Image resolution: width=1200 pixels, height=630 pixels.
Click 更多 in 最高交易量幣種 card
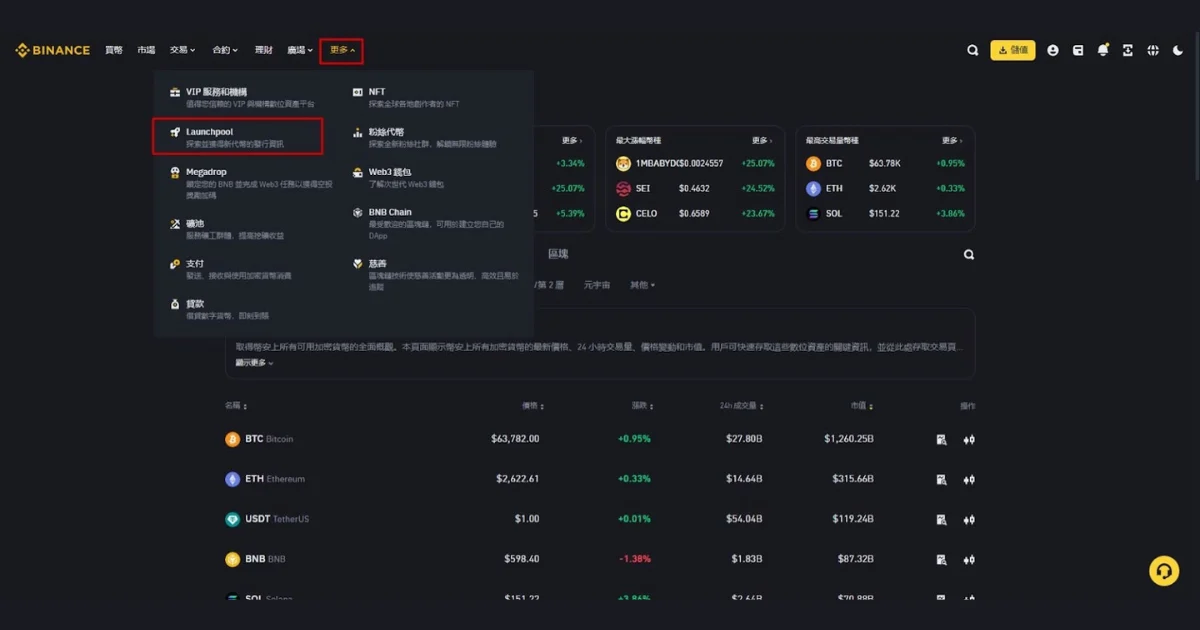(953, 141)
